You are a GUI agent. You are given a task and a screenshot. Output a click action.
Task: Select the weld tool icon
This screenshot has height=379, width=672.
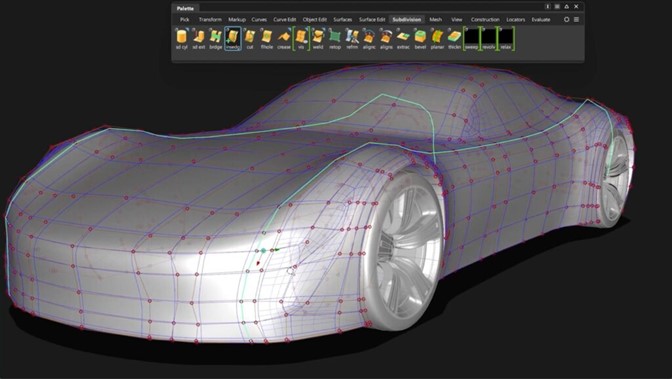[x=318, y=39]
